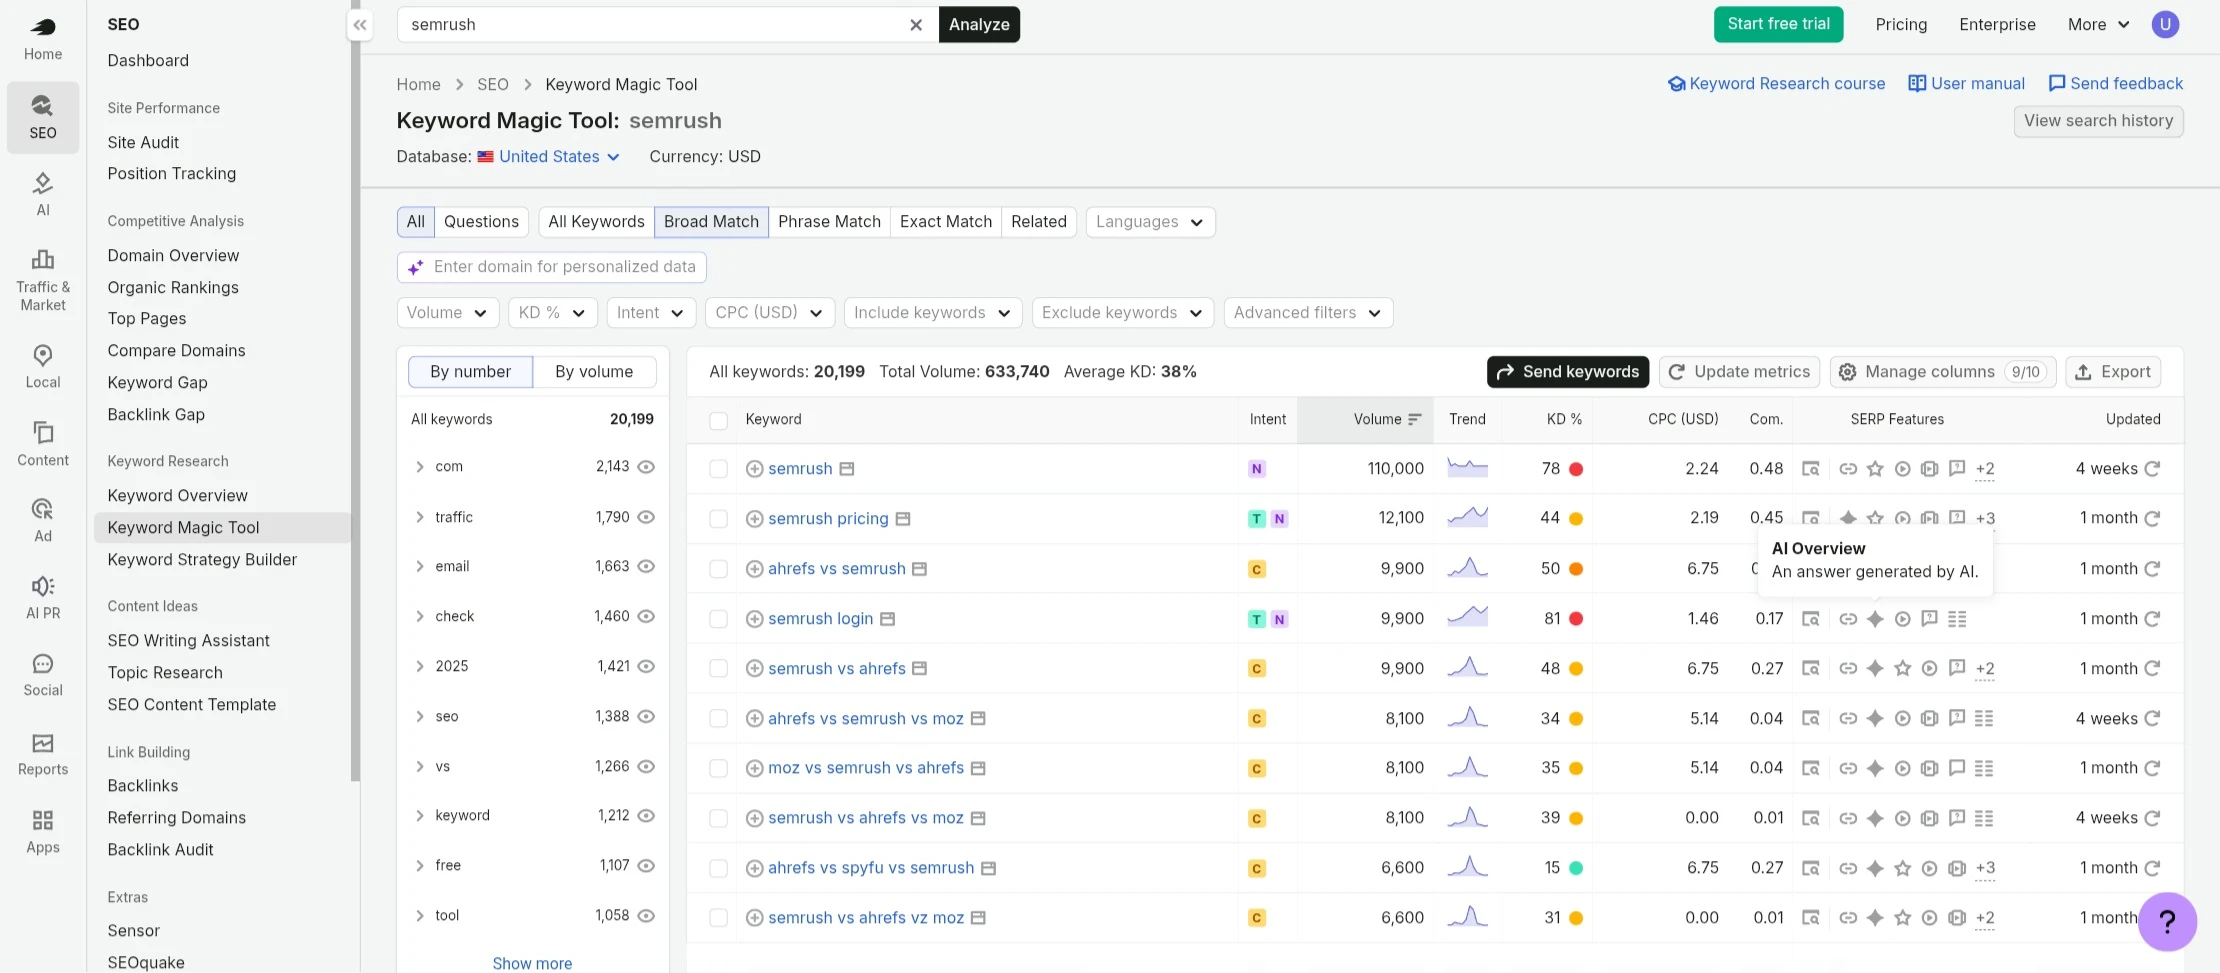The image size is (2220, 973).
Task: Expand the check keyword group chevron
Action: click(420, 616)
